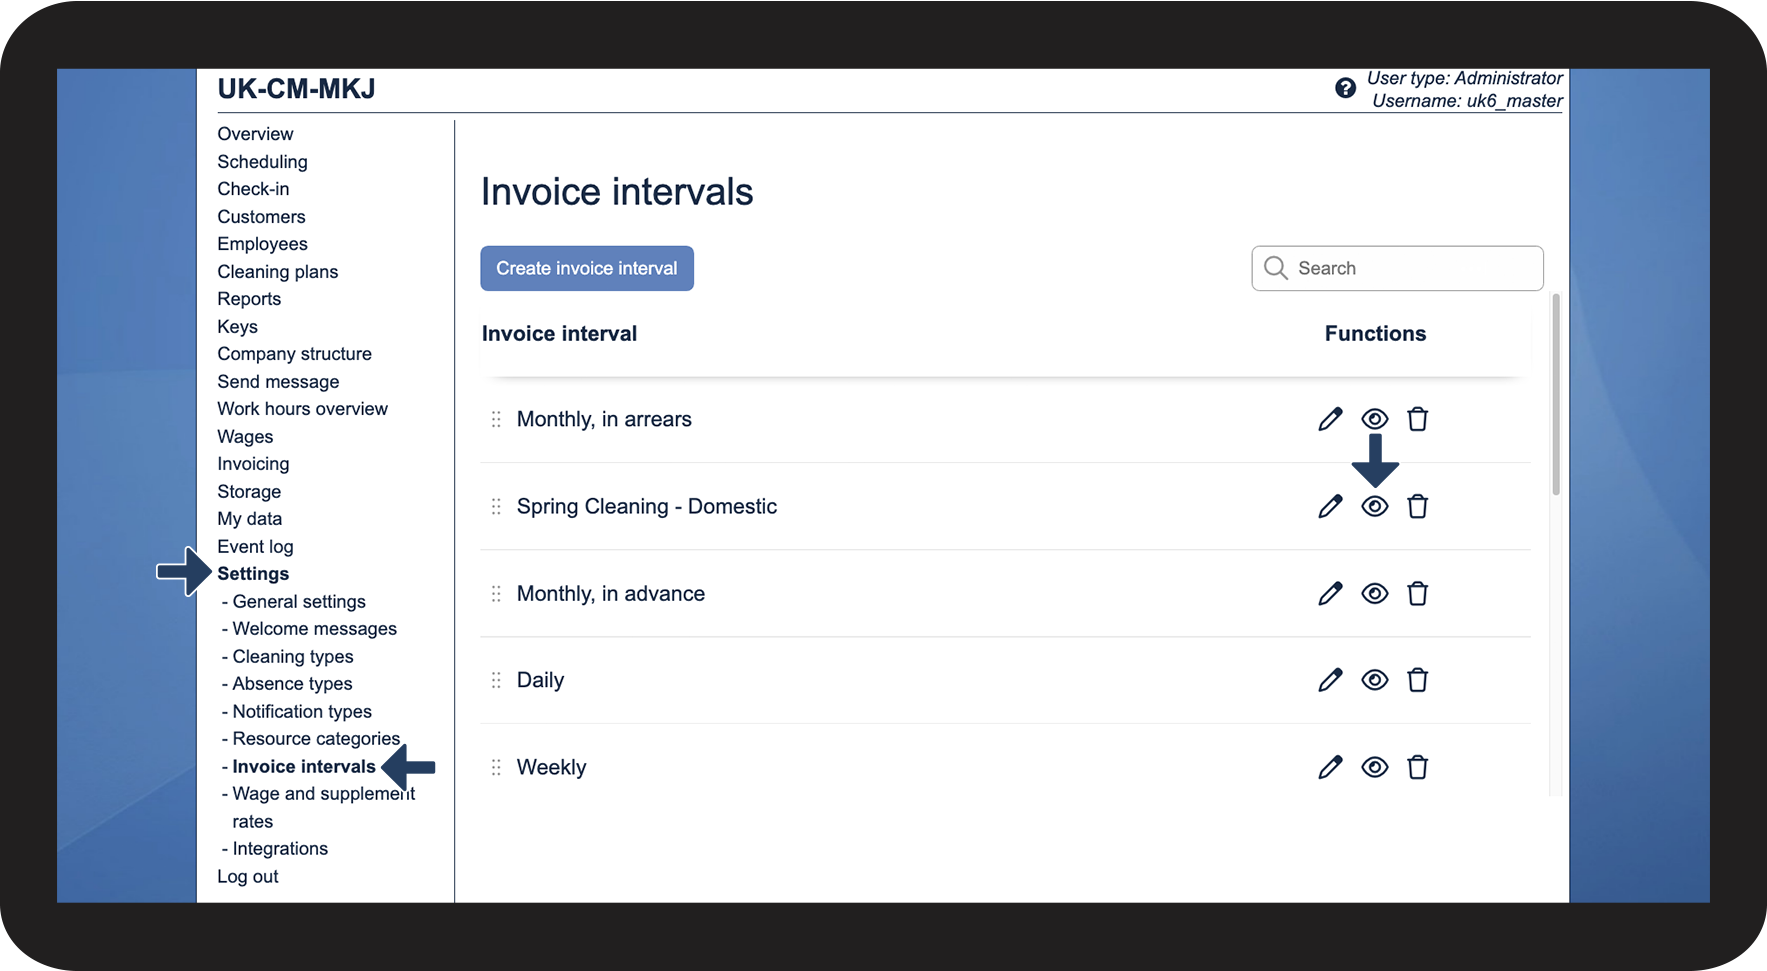Edit the Monthly, in arrears interval
The image size is (1767, 971).
coord(1330,420)
